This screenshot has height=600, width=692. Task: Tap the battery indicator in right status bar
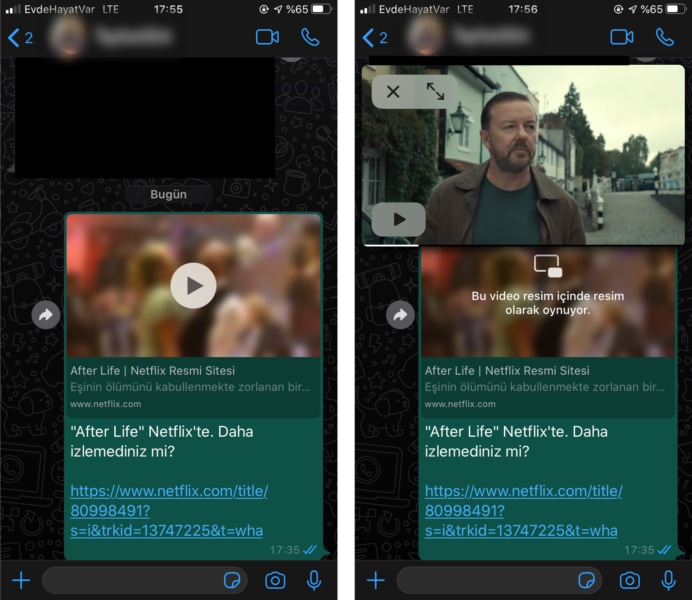676,9
